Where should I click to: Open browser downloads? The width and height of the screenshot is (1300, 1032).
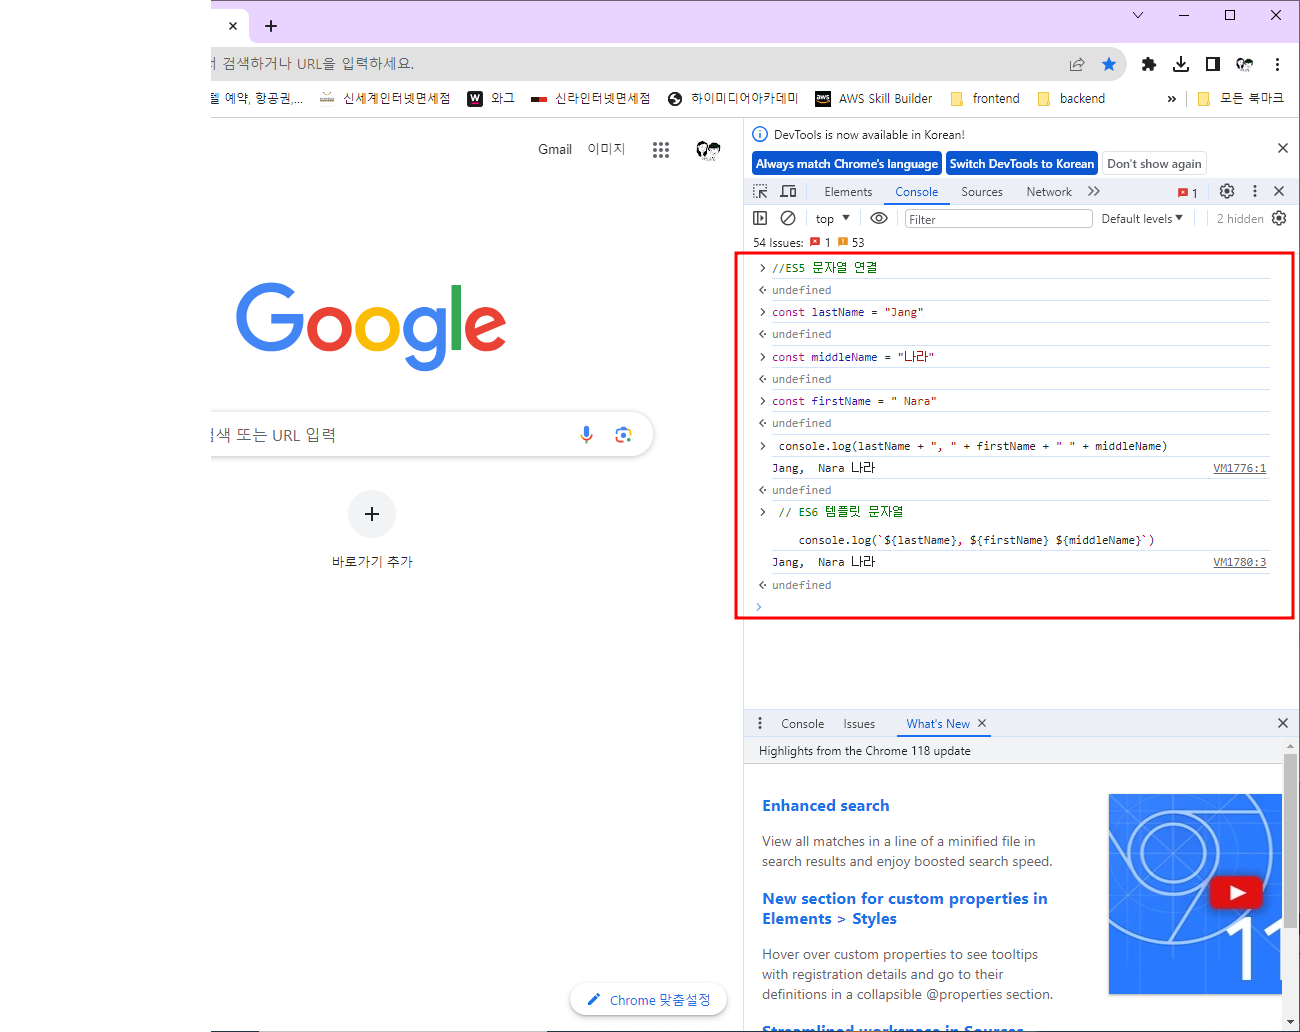[1181, 64]
